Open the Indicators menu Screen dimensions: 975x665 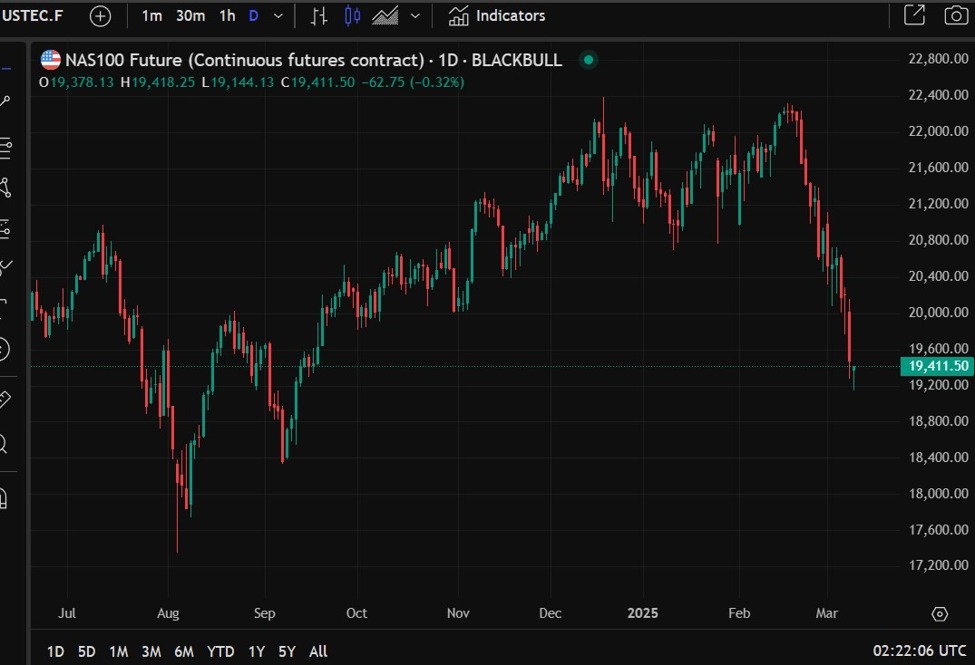click(x=497, y=16)
